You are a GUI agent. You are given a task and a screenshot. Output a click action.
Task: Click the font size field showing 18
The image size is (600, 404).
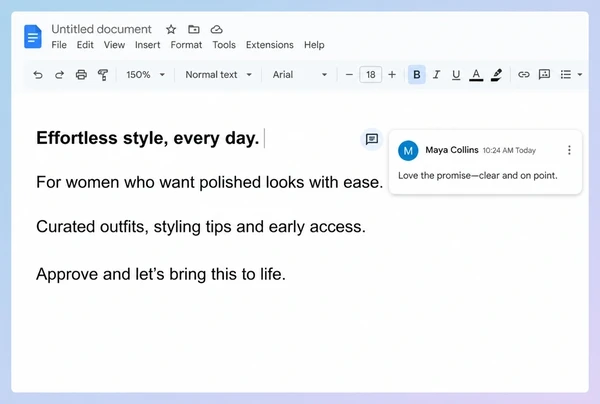tap(370, 75)
